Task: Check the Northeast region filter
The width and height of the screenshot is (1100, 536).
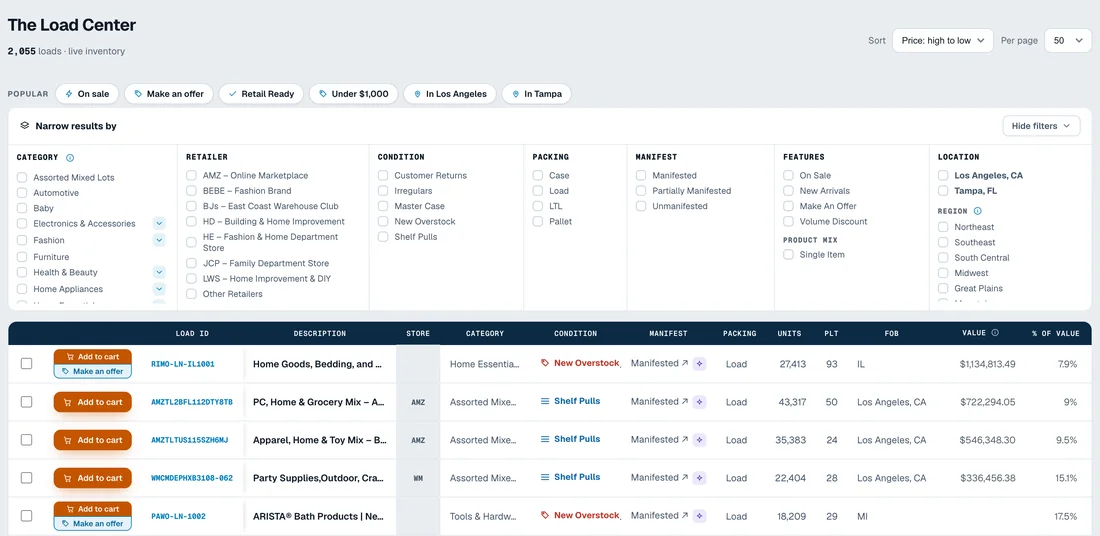Action: 944,227
